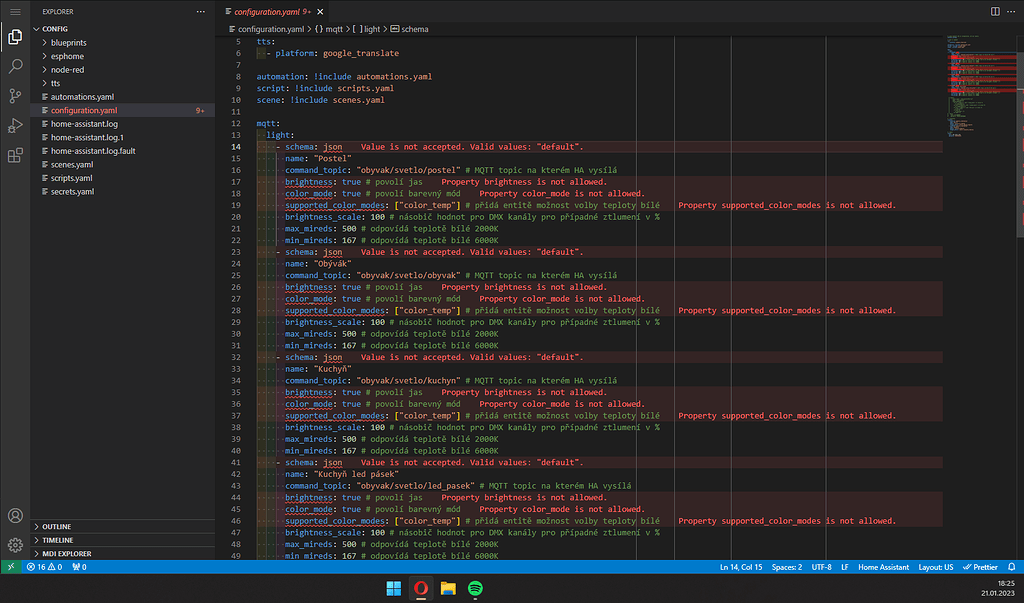The width and height of the screenshot is (1024, 603).
Task: Click "Postel" name value on line 15
Action: click(x=332, y=159)
